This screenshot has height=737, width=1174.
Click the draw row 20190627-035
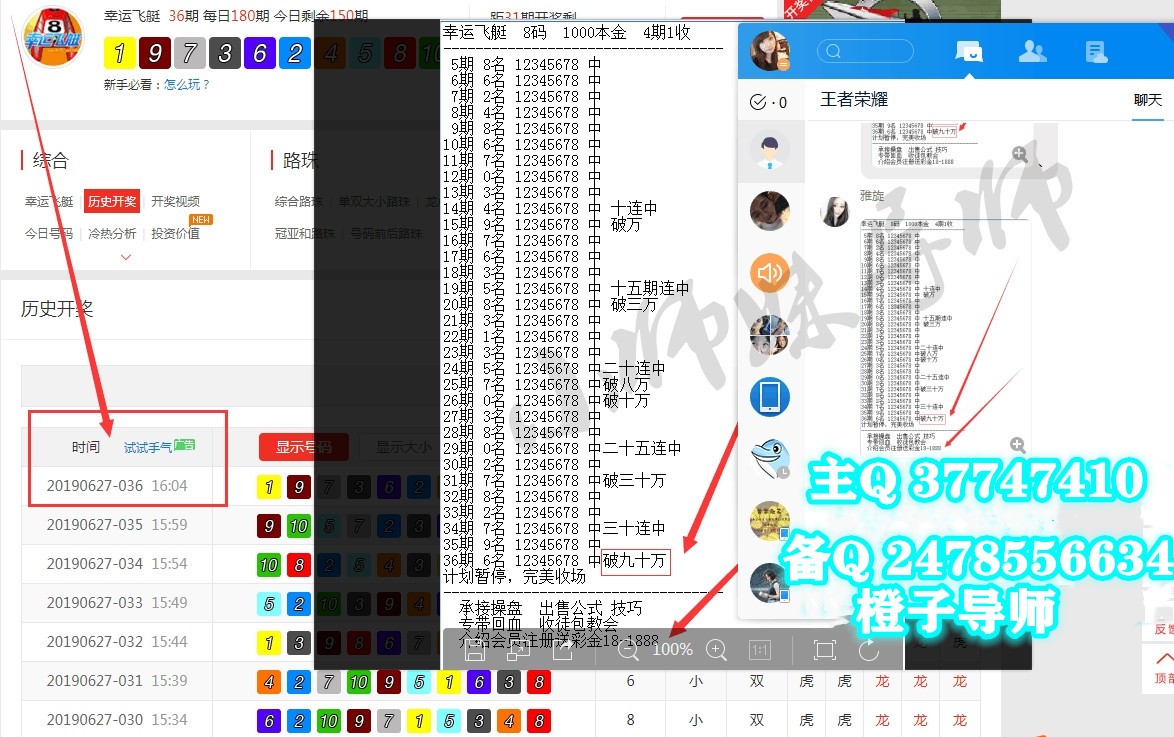coord(117,524)
